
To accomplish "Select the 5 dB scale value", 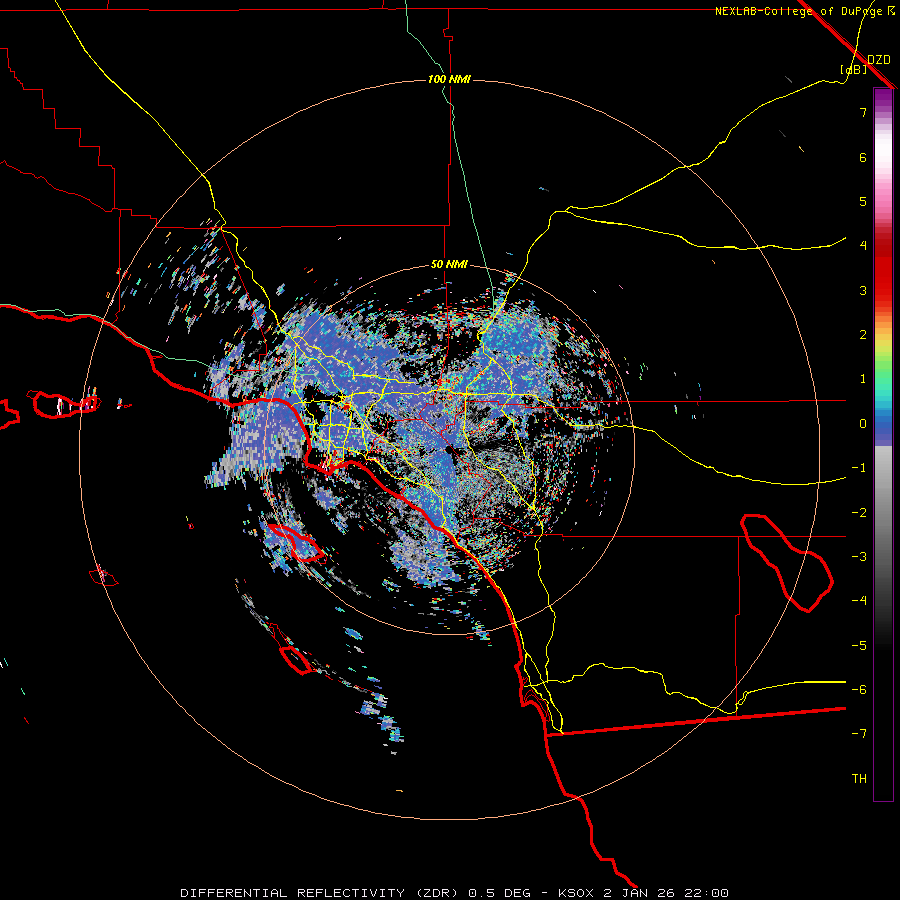I will (x=863, y=201).
